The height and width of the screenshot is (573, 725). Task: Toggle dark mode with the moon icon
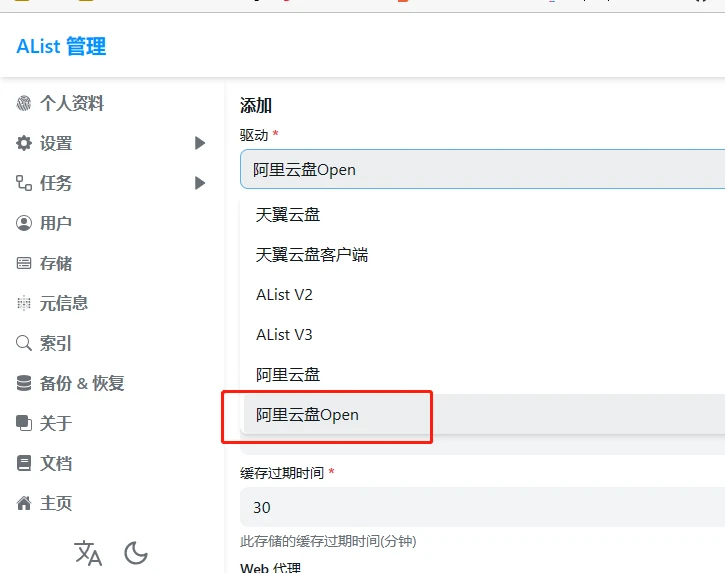pyautogui.click(x=136, y=553)
